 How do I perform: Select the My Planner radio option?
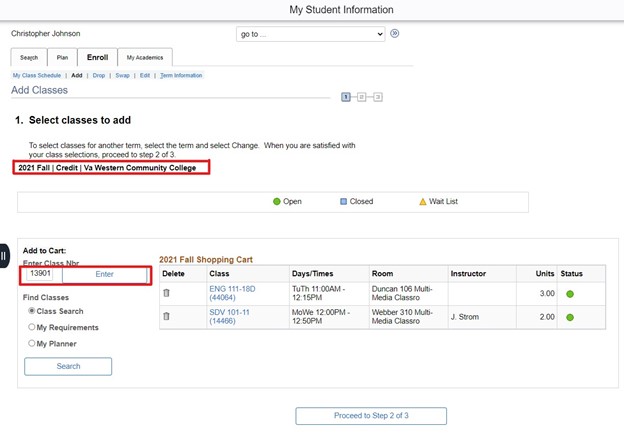click(x=32, y=343)
